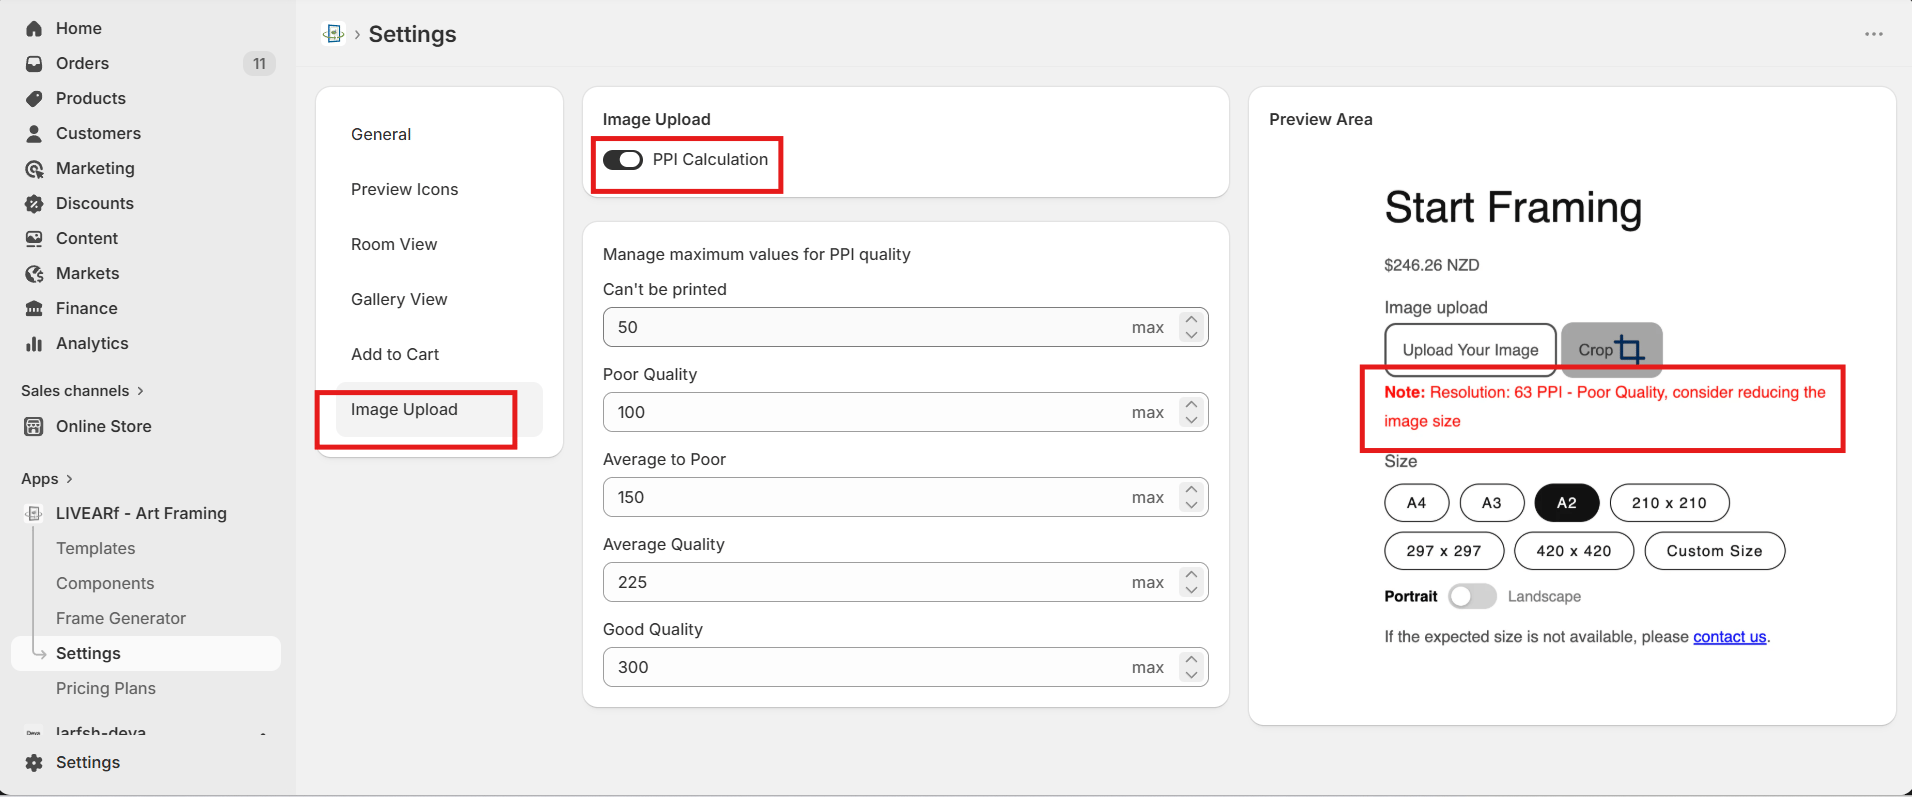Open the Room View settings tab
This screenshot has width=1912, height=797.
pos(440,245)
